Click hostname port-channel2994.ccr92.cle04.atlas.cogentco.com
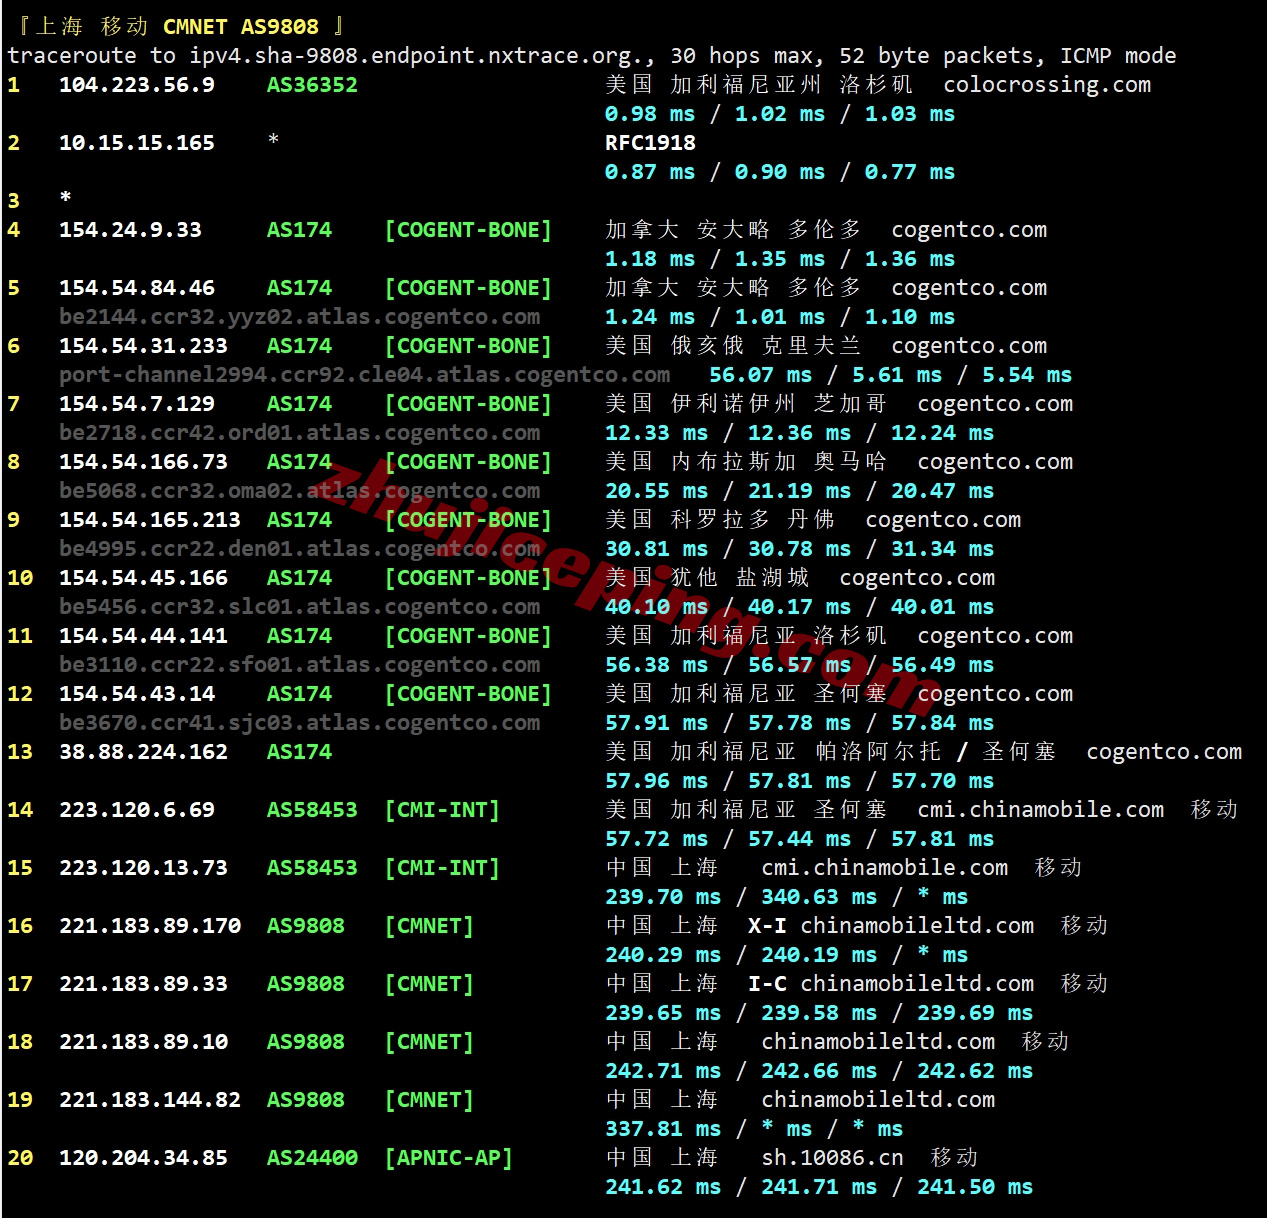1267x1218 pixels. 364,375
